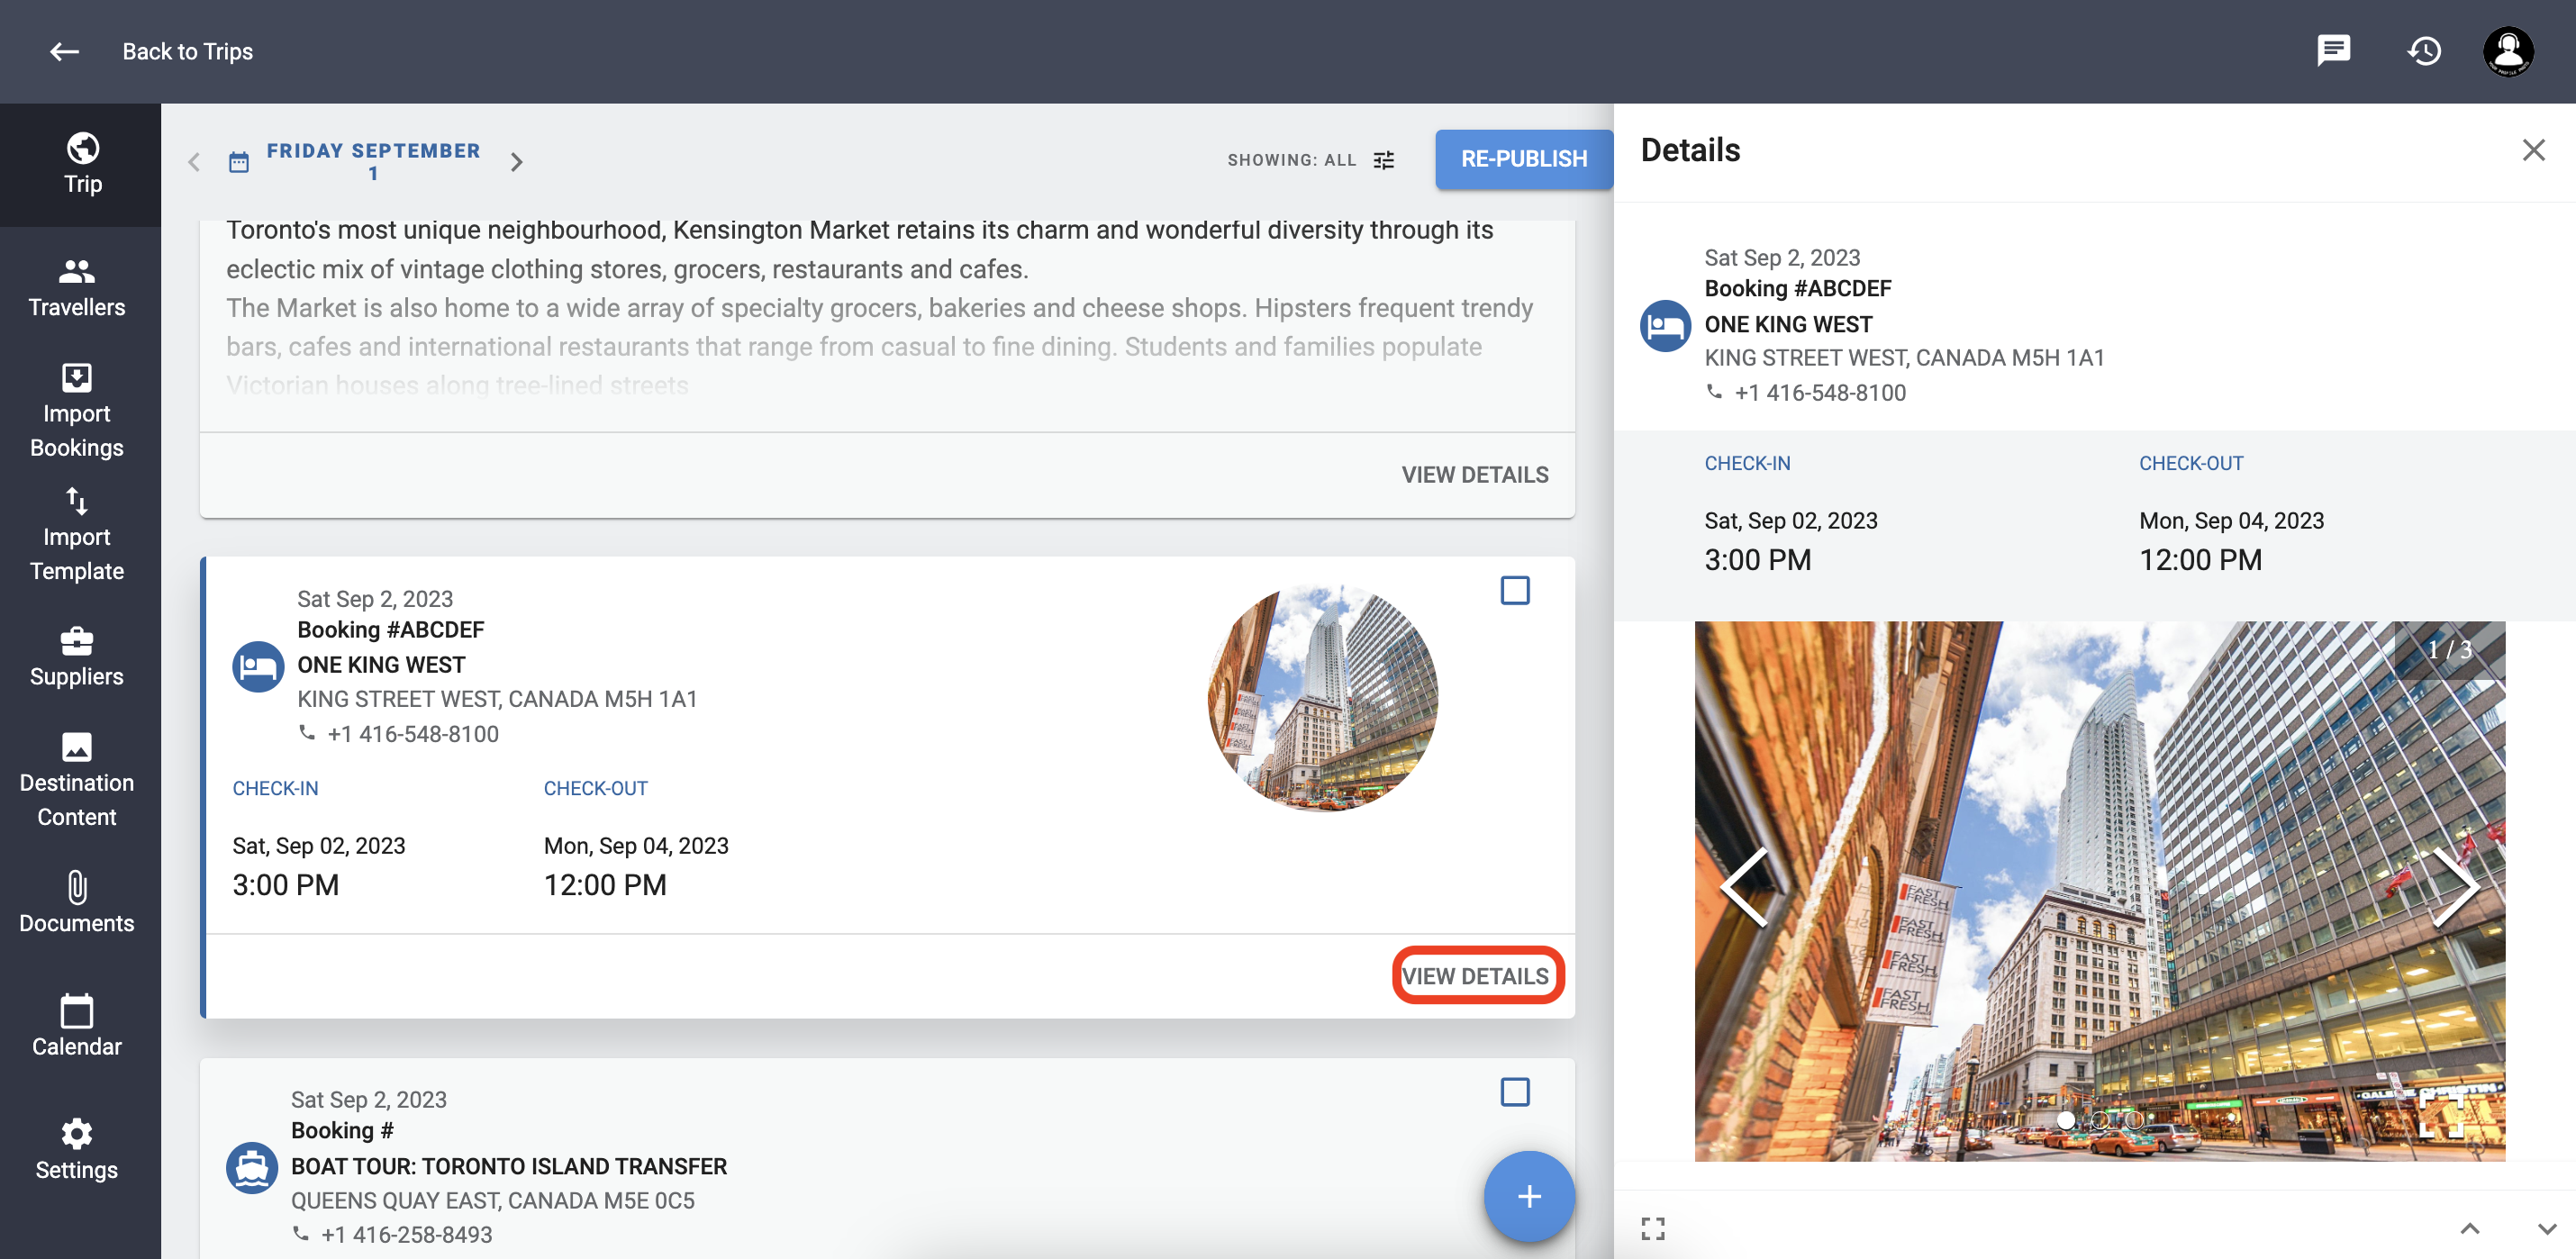Go to next day chevron
Viewport: 2576px width, 1259px height.
(516, 162)
